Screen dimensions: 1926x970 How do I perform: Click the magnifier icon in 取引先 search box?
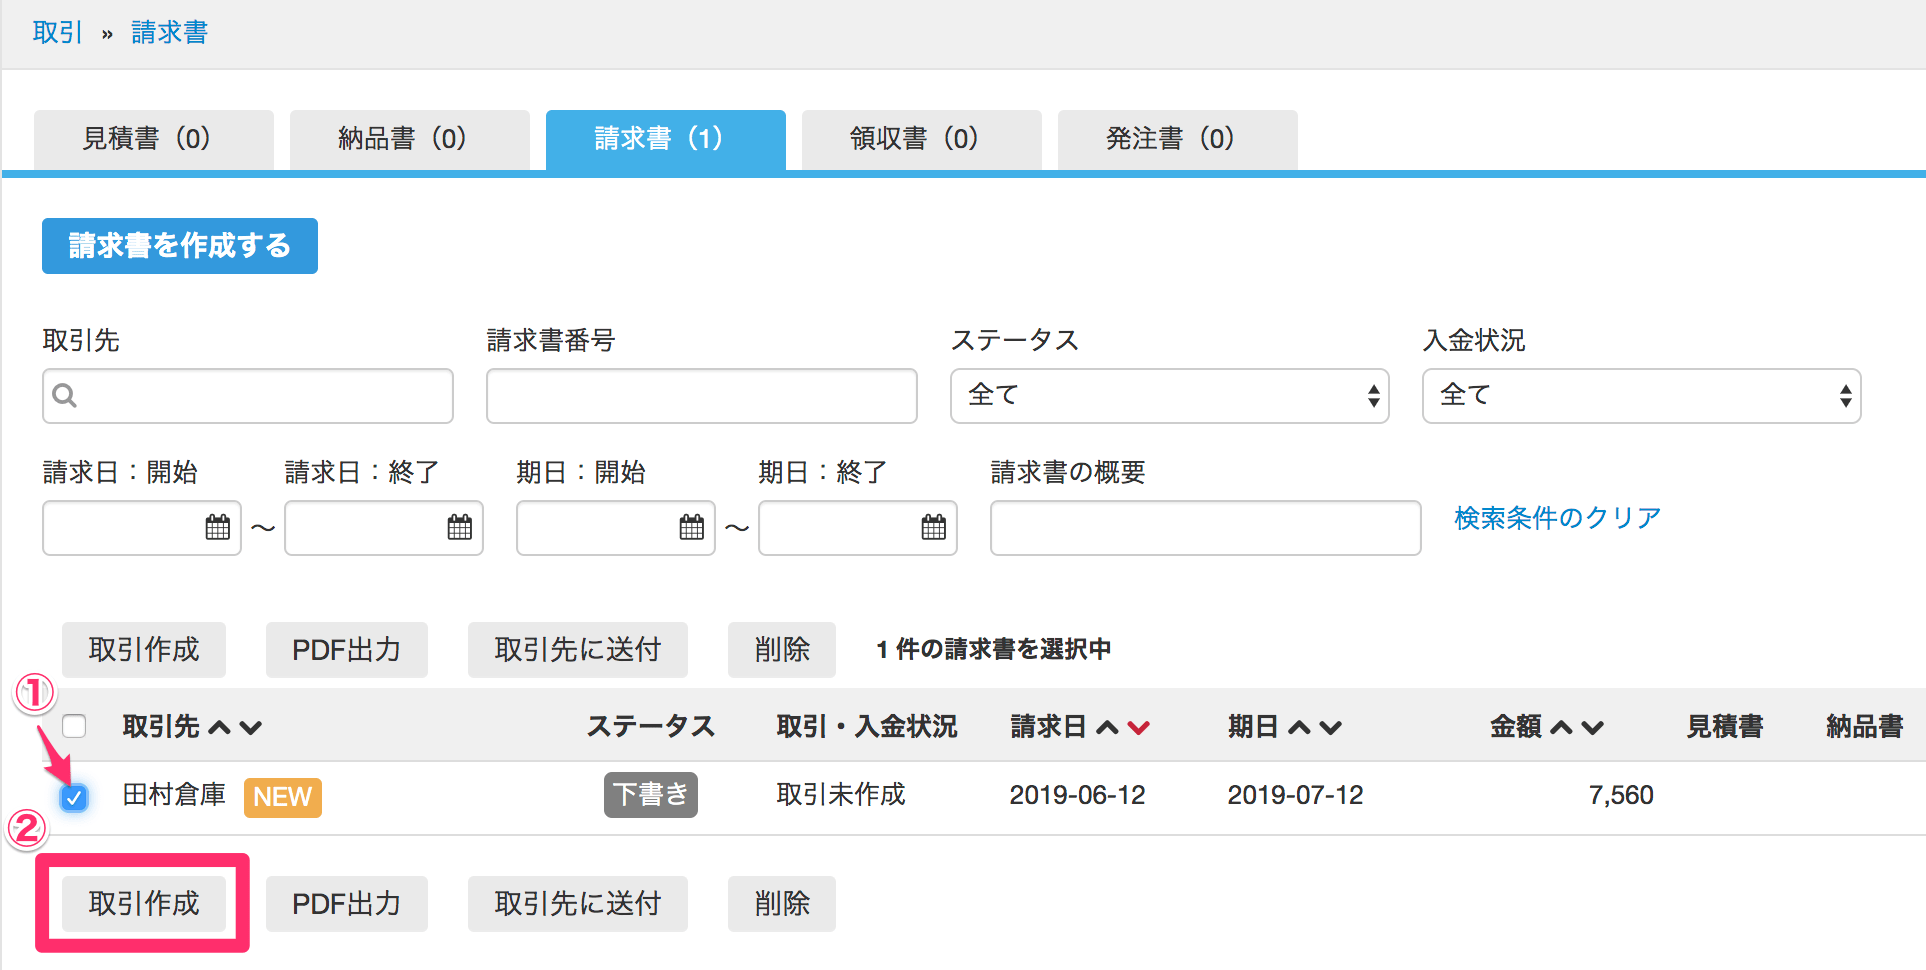click(65, 396)
